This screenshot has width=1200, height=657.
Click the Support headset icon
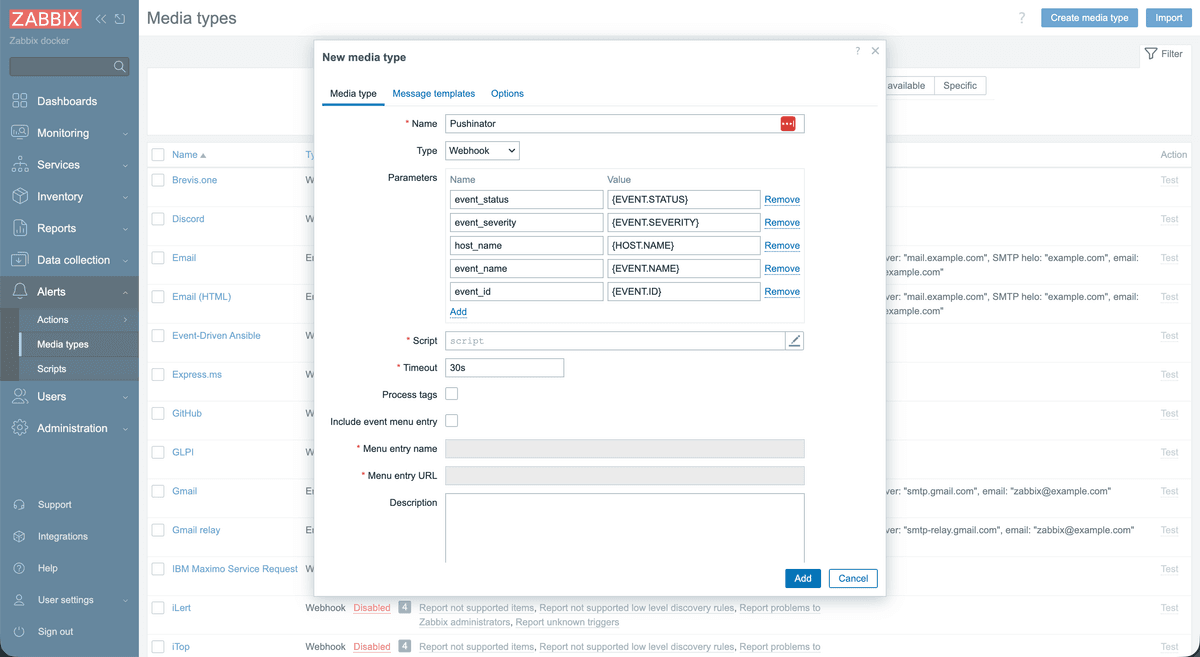click(x=19, y=505)
